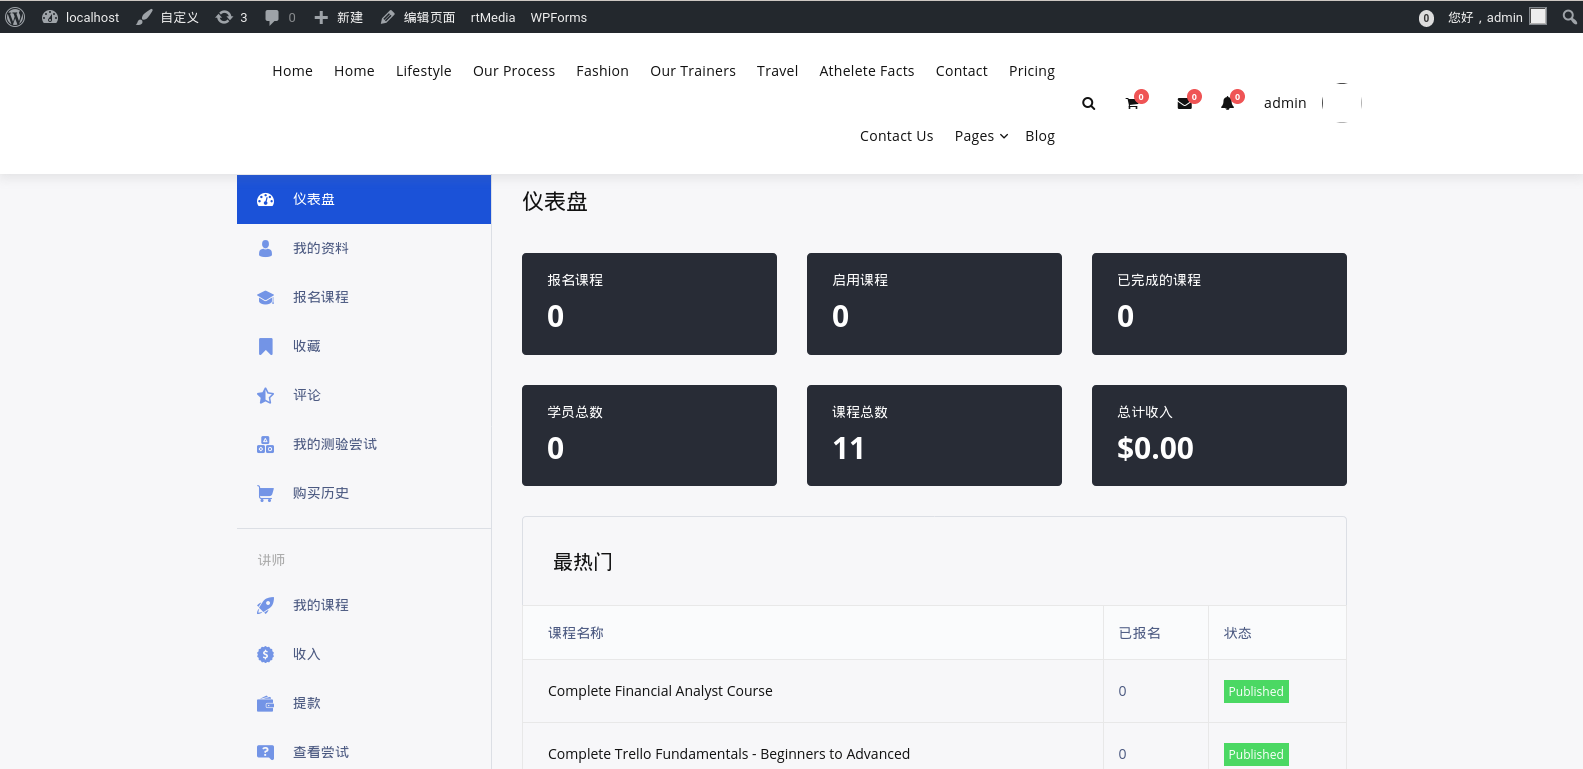Click the updates icon showing 3
This screenshot has width=1583, height=769.
pos(231,17)
